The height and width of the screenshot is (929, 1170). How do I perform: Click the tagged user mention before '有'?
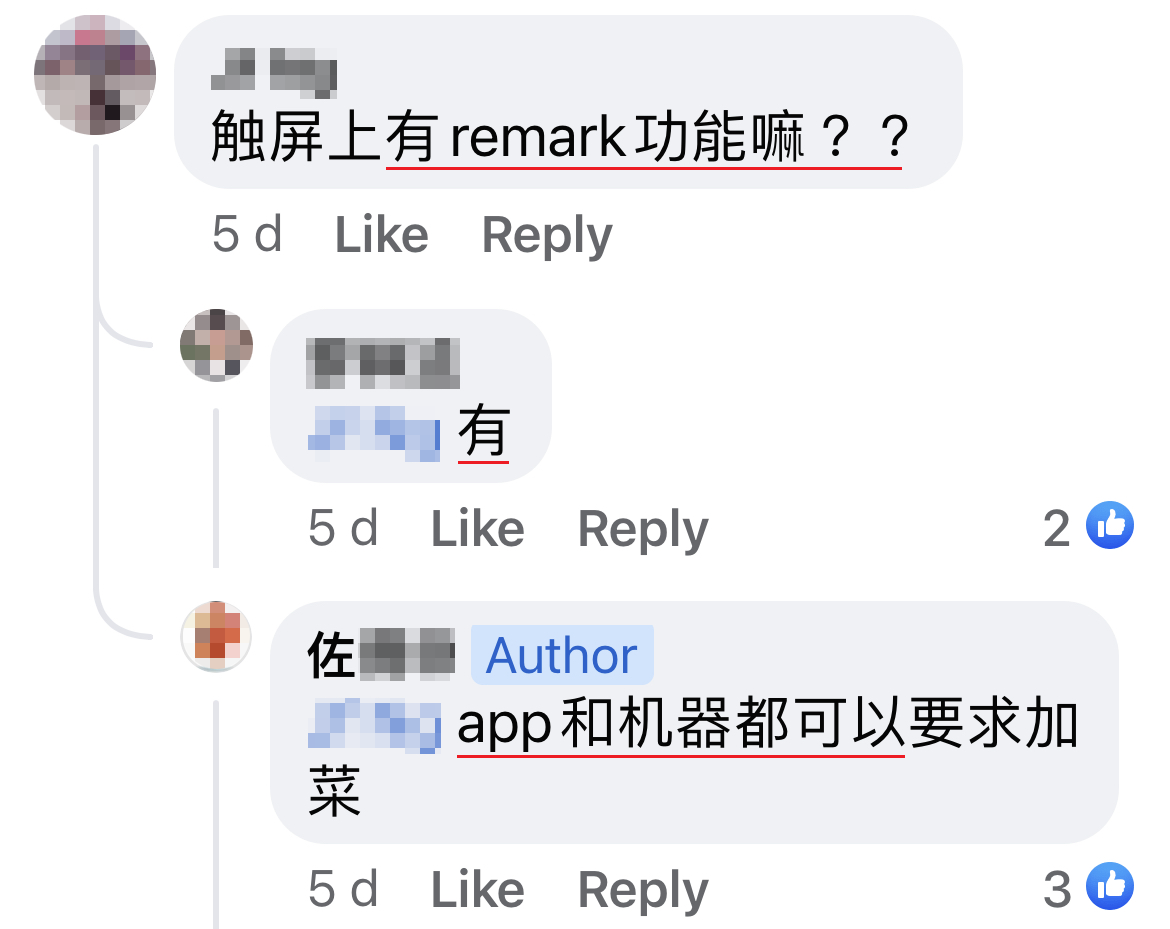tap(374, 433)
